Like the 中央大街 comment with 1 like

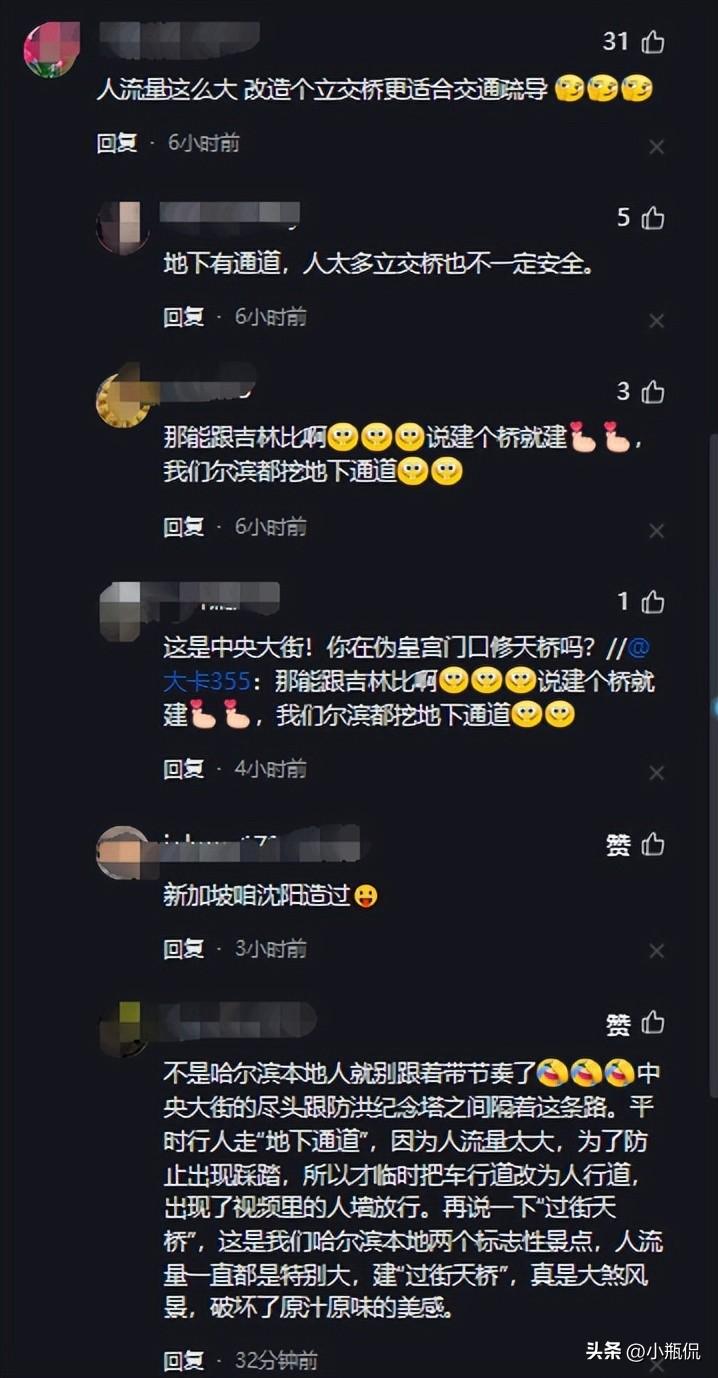[x=653, y=601]
